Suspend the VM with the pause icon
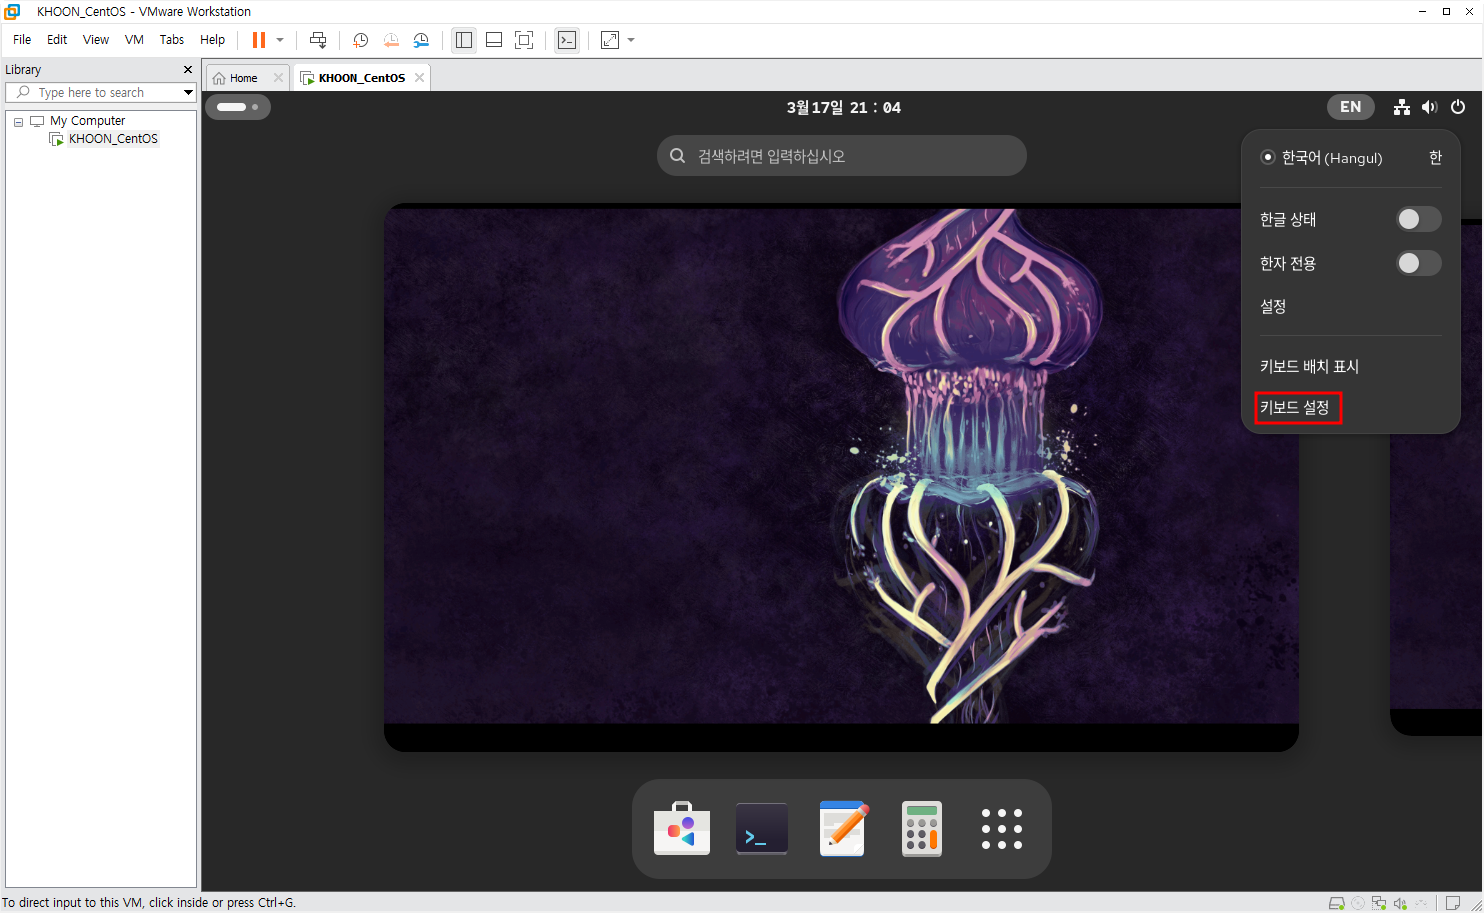1484x913 pixels. [258, 40]
